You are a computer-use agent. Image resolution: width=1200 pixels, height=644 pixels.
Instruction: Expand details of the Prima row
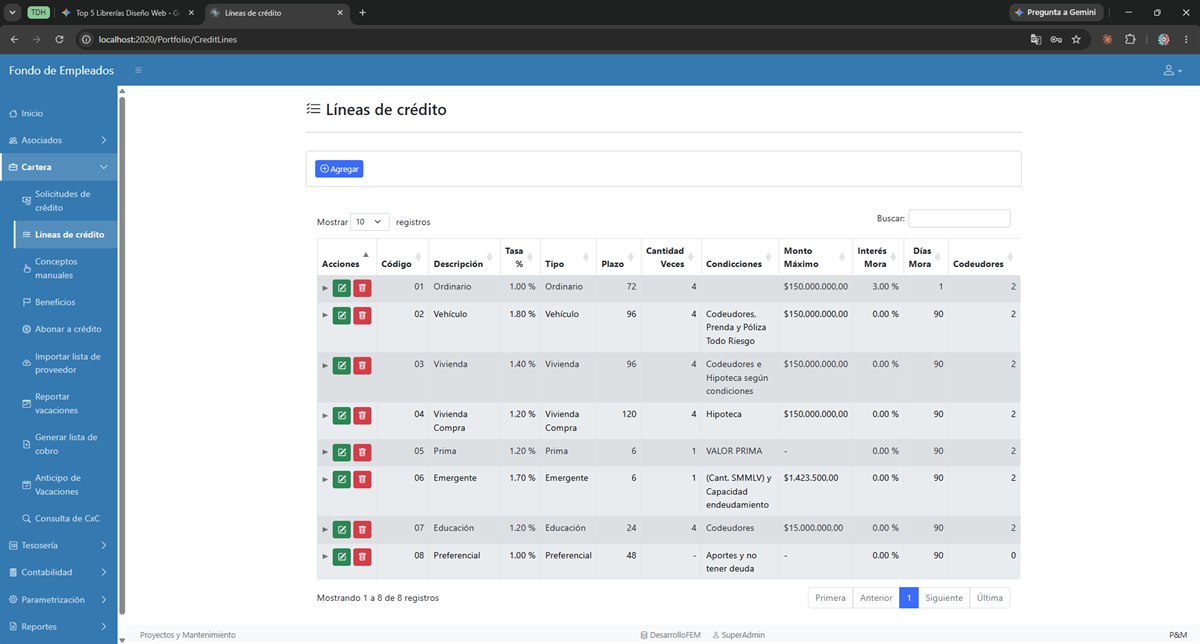coord(324,452)
